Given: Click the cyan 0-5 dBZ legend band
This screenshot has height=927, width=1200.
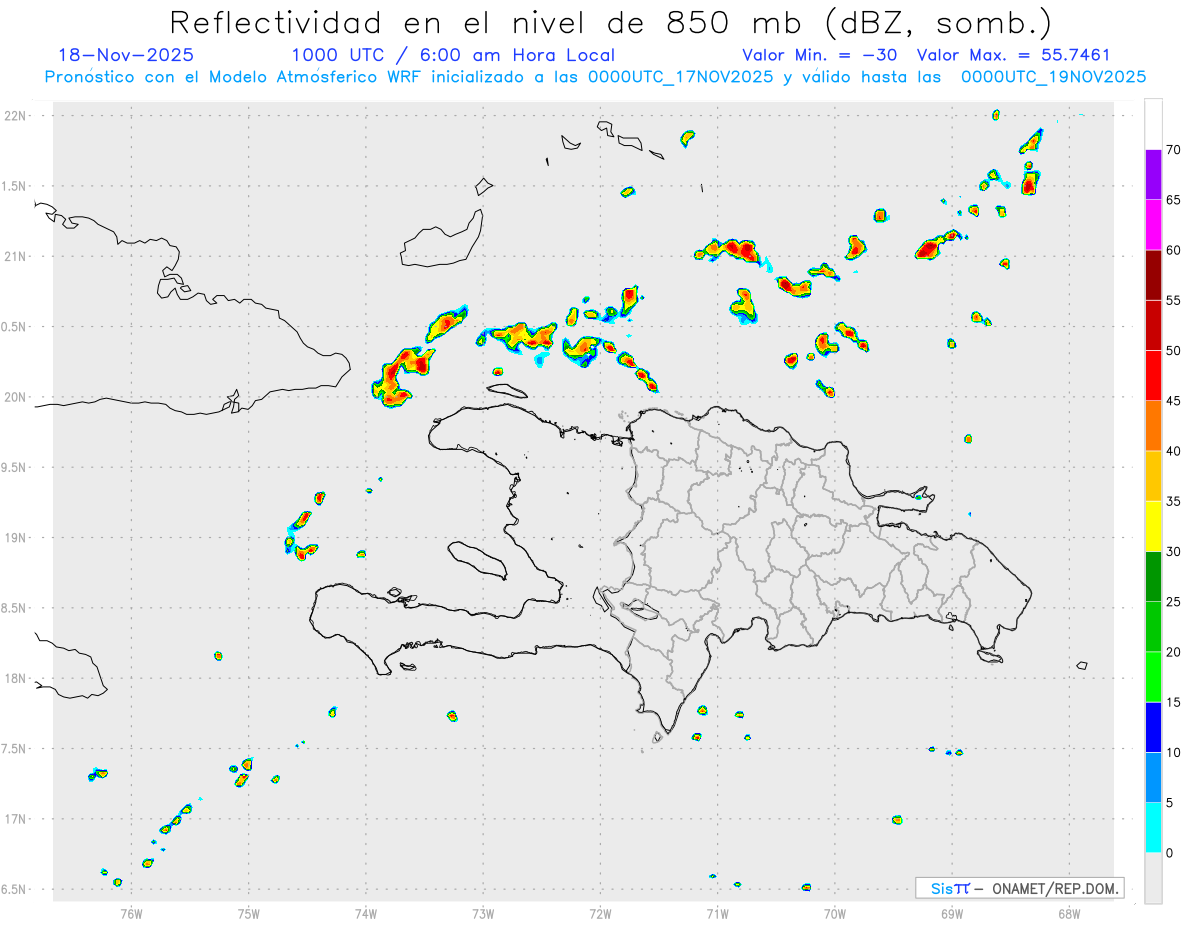Looking at the screenshot, I should click(x=1153, y=828).
